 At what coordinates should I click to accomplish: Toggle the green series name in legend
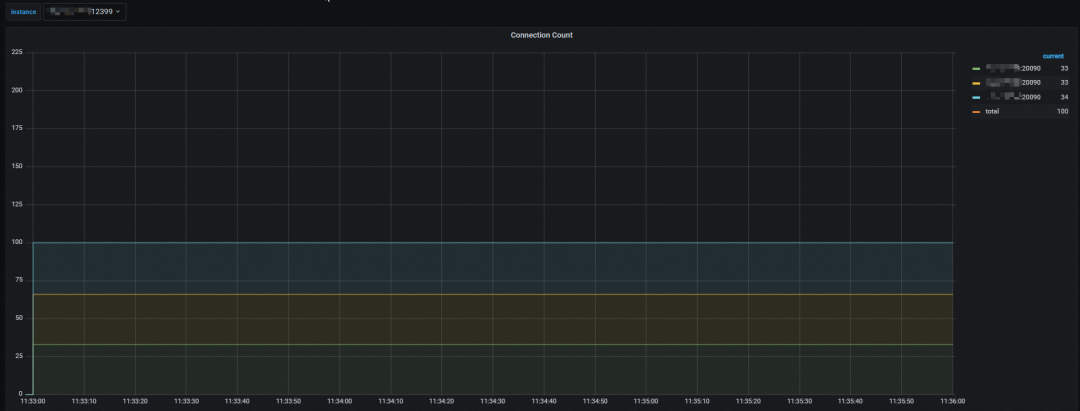point(1013,69)
